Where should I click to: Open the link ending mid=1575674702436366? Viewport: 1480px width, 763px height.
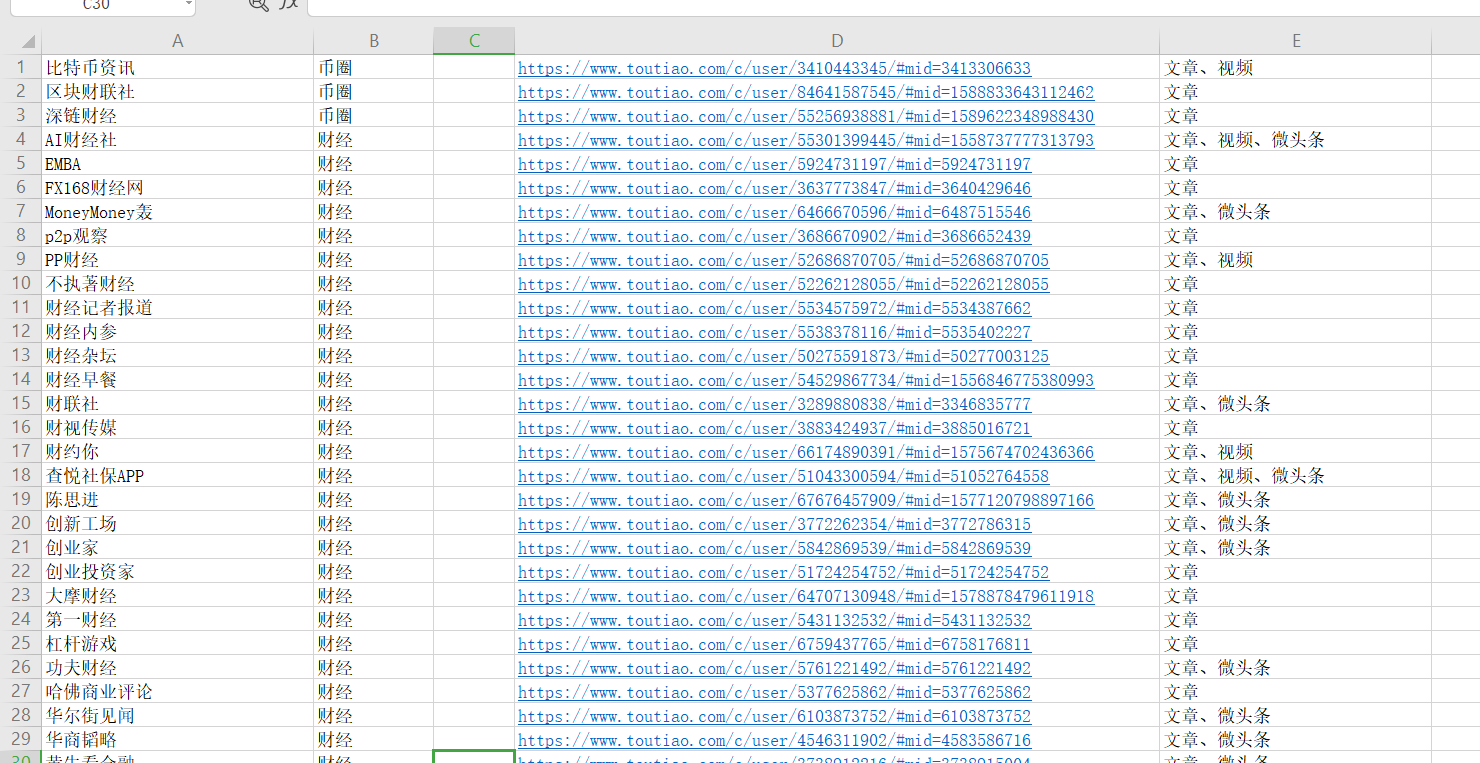click(806, 452)
